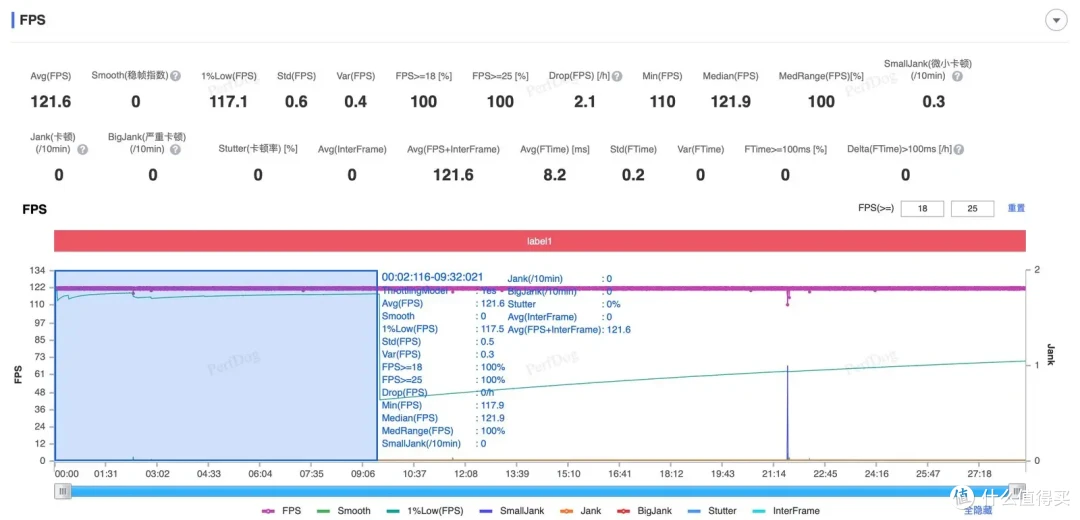
Task: Toggle the InterFrame series in the legend
Action: click(787, 511)
